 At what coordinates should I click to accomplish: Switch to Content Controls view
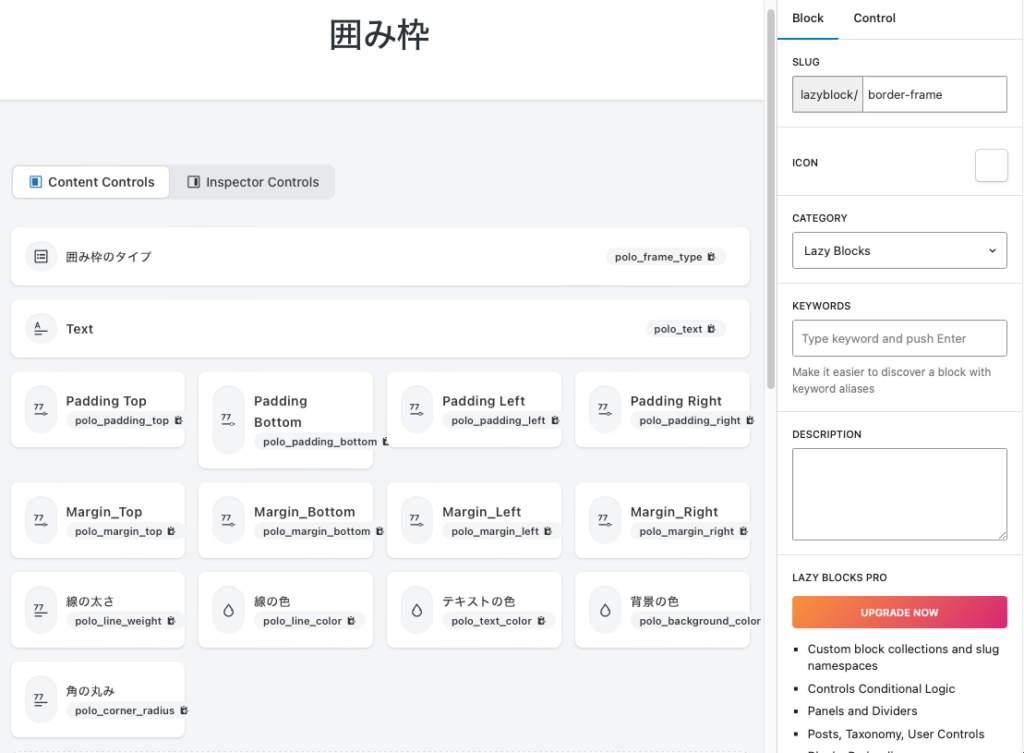click(x=91, y=182)
